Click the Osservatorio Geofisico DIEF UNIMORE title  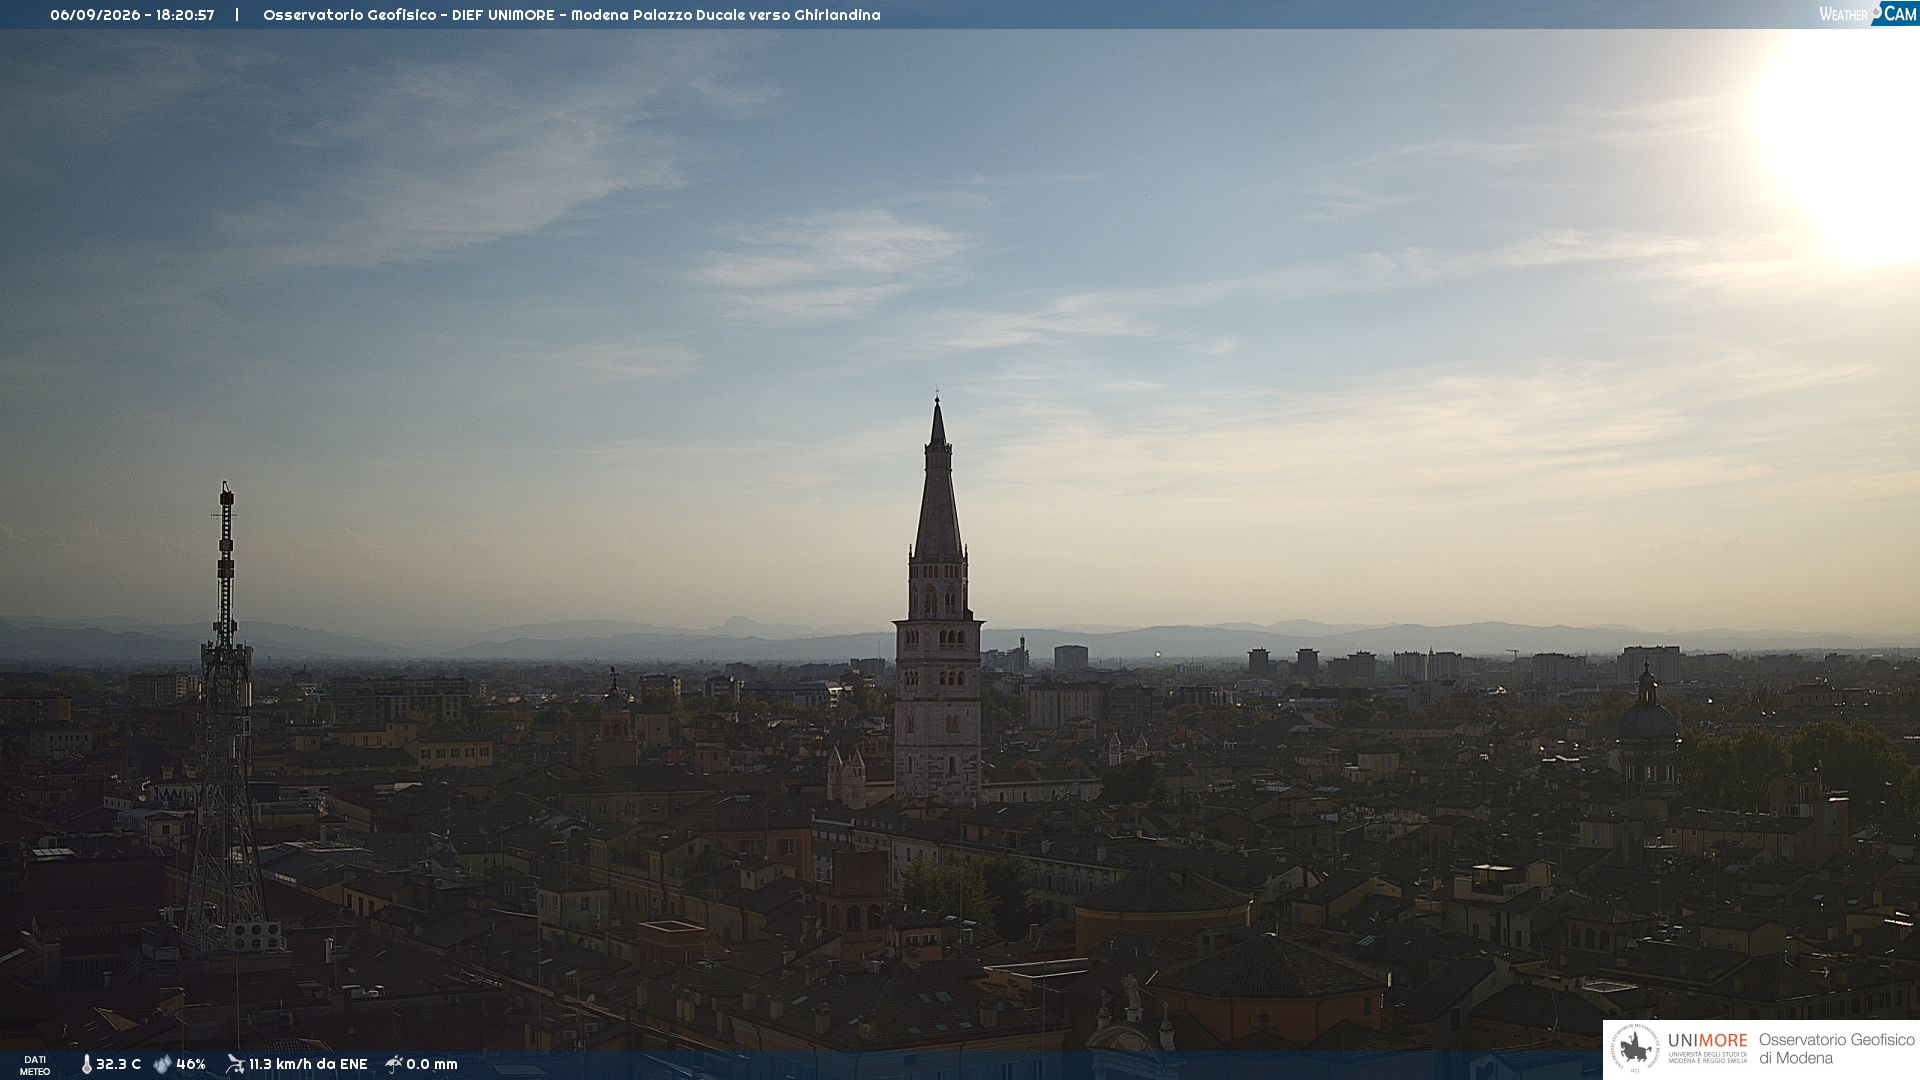[571, 15]
